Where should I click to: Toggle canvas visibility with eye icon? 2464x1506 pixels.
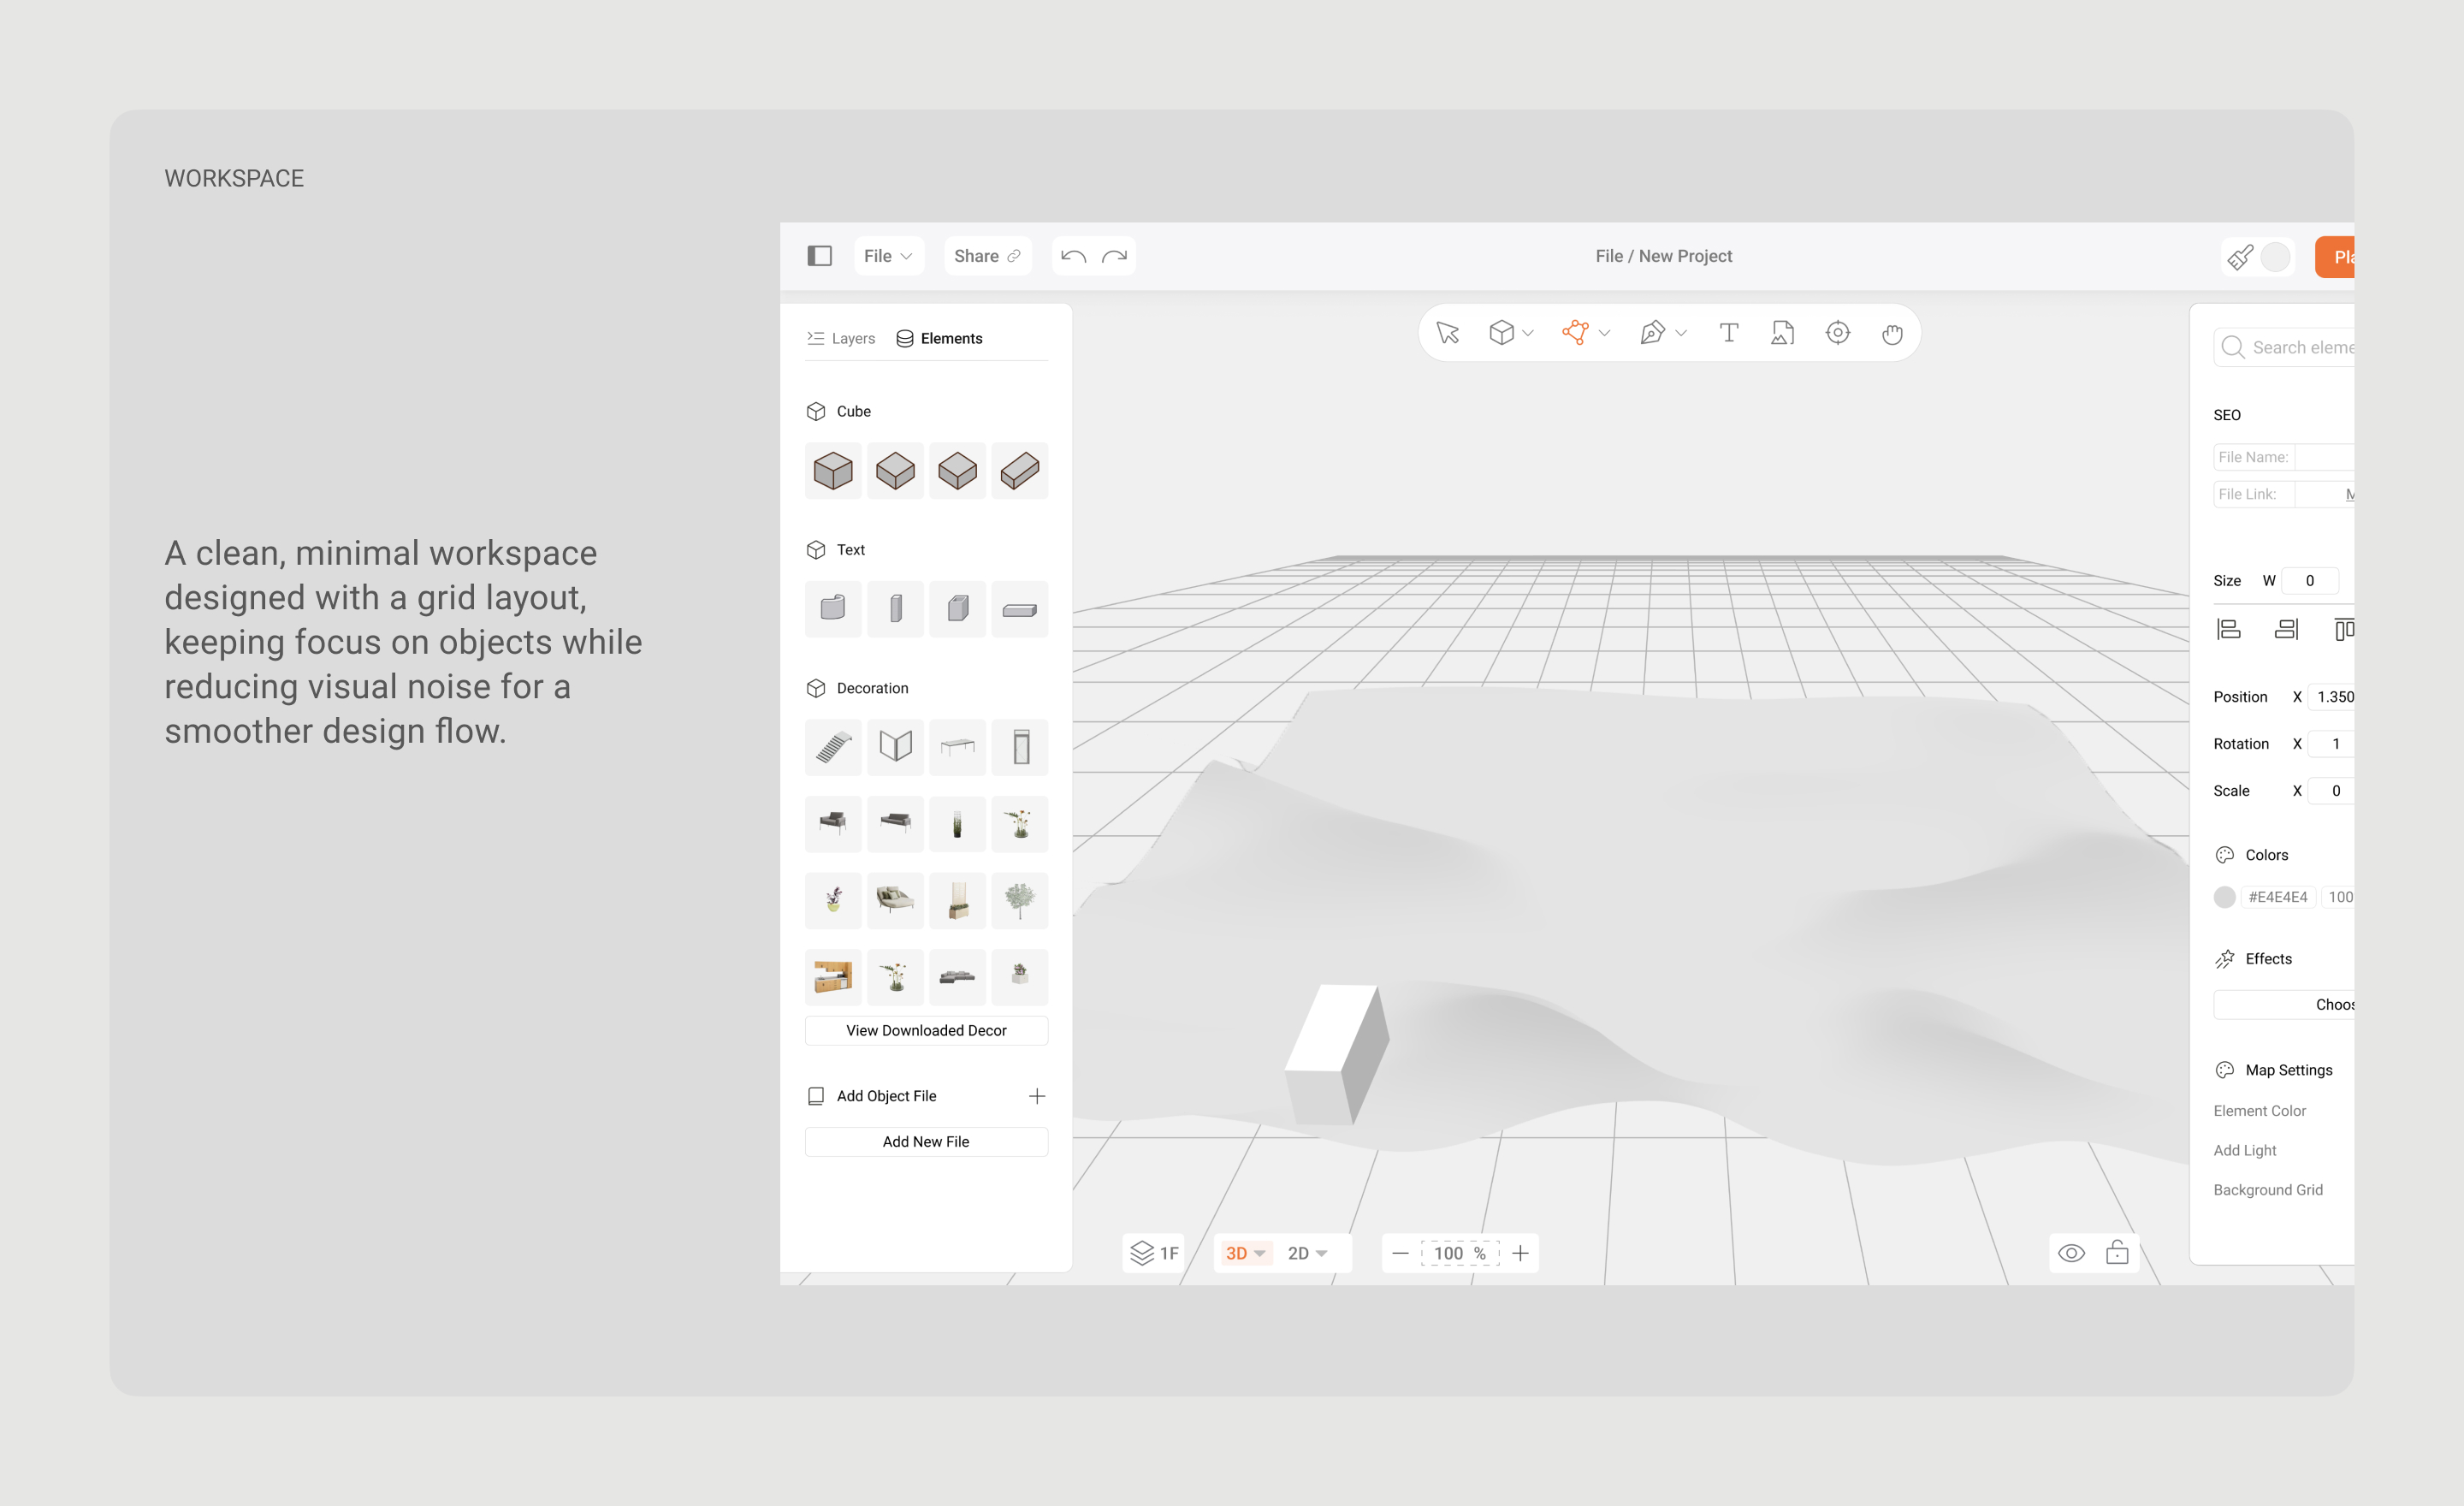[x=2071, y=1253]
